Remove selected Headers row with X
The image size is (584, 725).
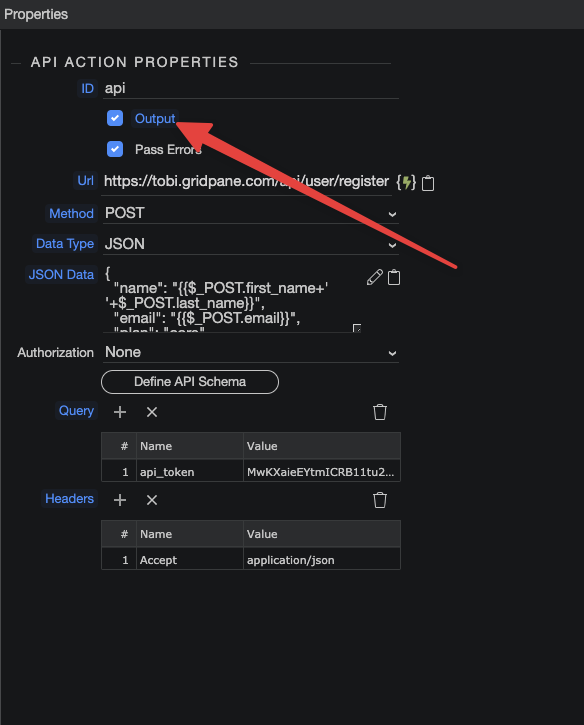[152, 500]
